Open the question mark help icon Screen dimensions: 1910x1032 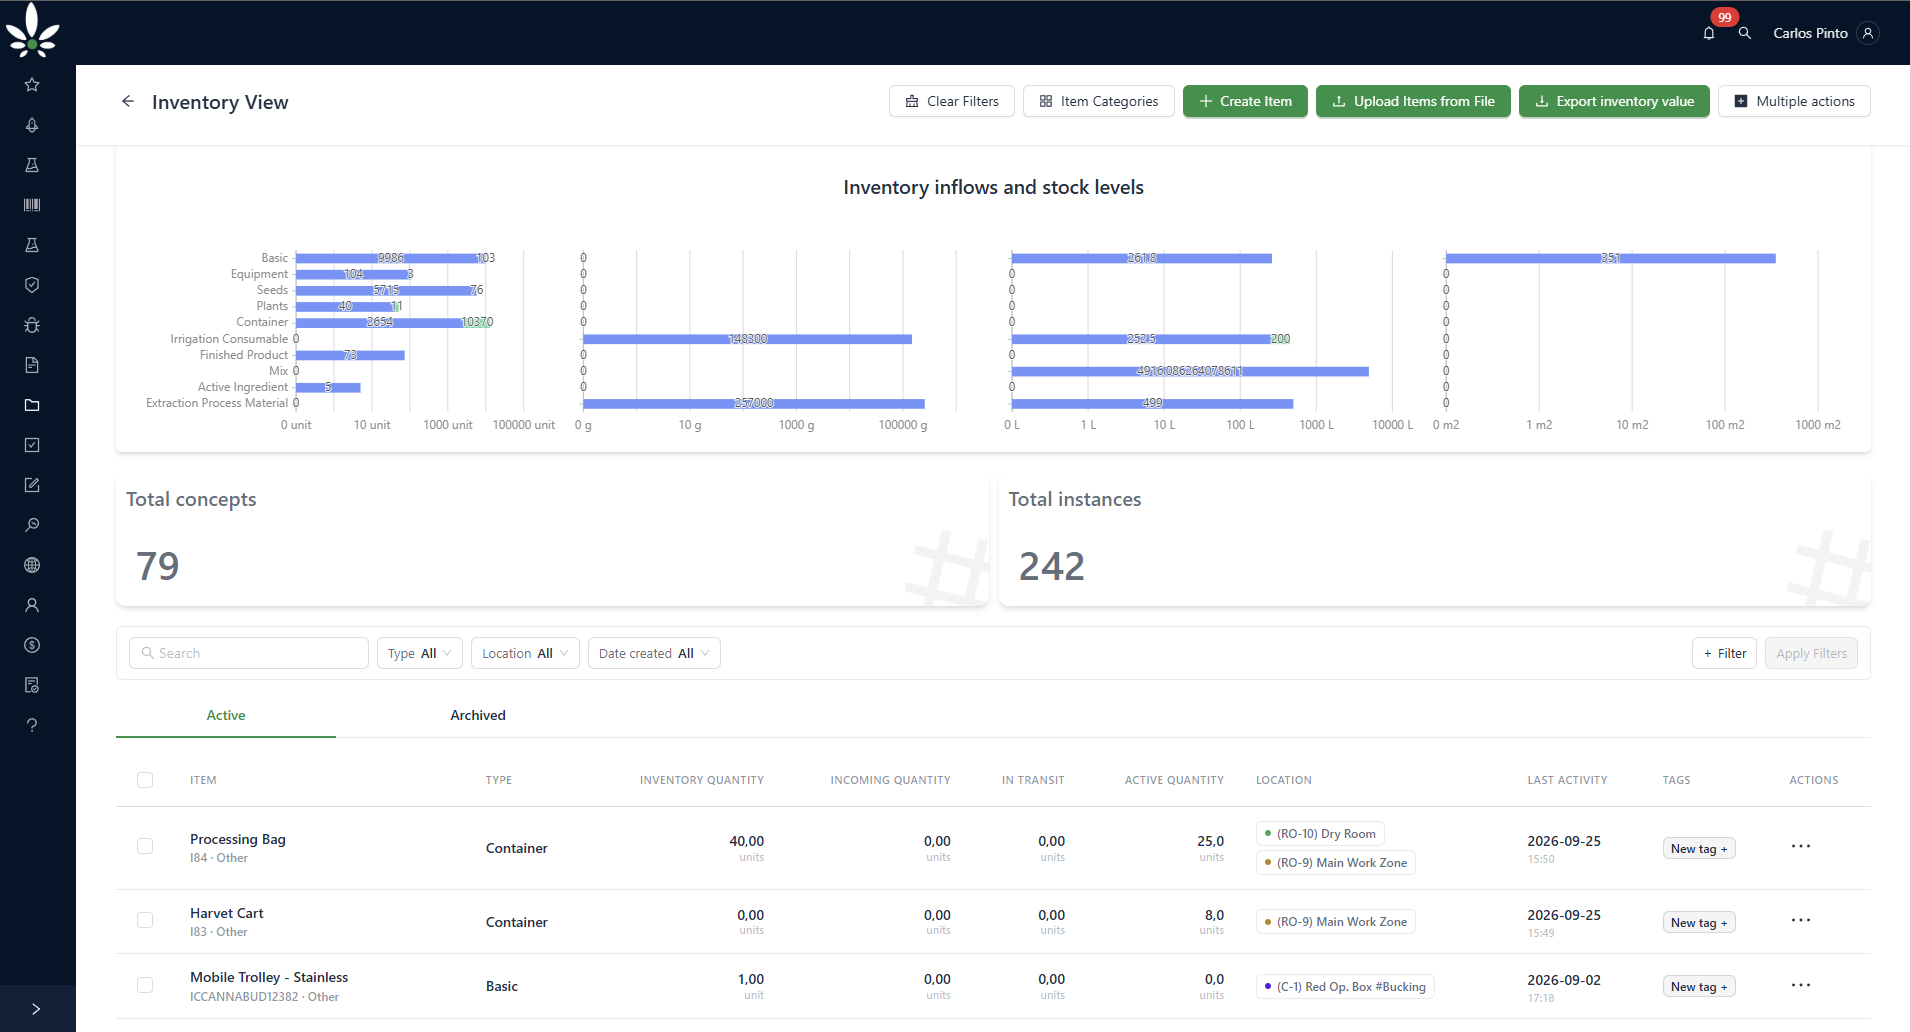pyautogui.click(x=32, y=725)
